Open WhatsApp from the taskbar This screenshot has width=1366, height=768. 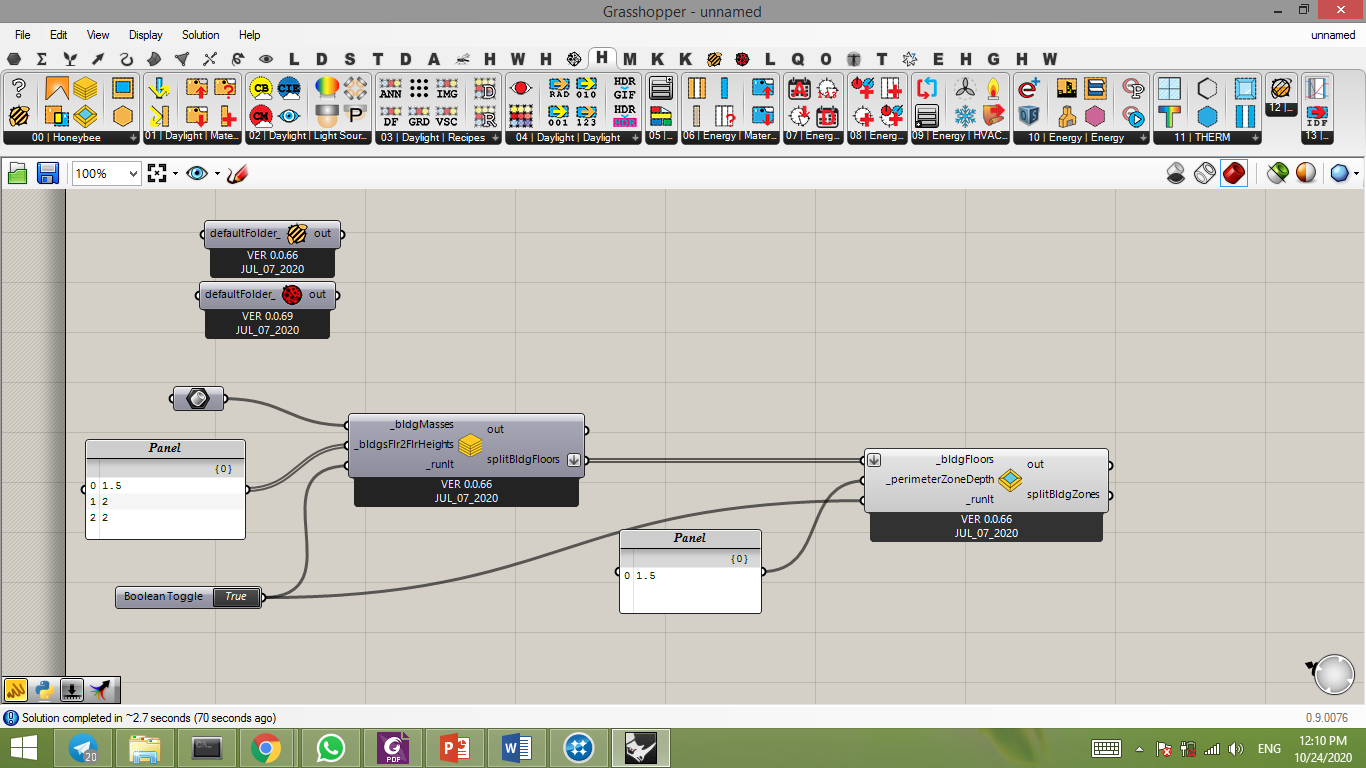(x=330, y=748)
